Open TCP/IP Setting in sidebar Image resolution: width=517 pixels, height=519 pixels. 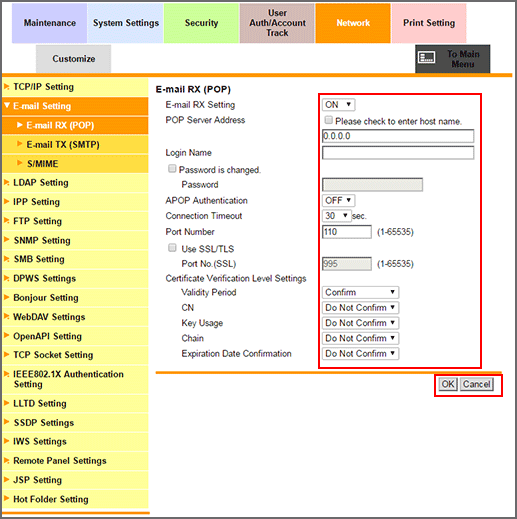pyautogui.click(x=75, y=87)
